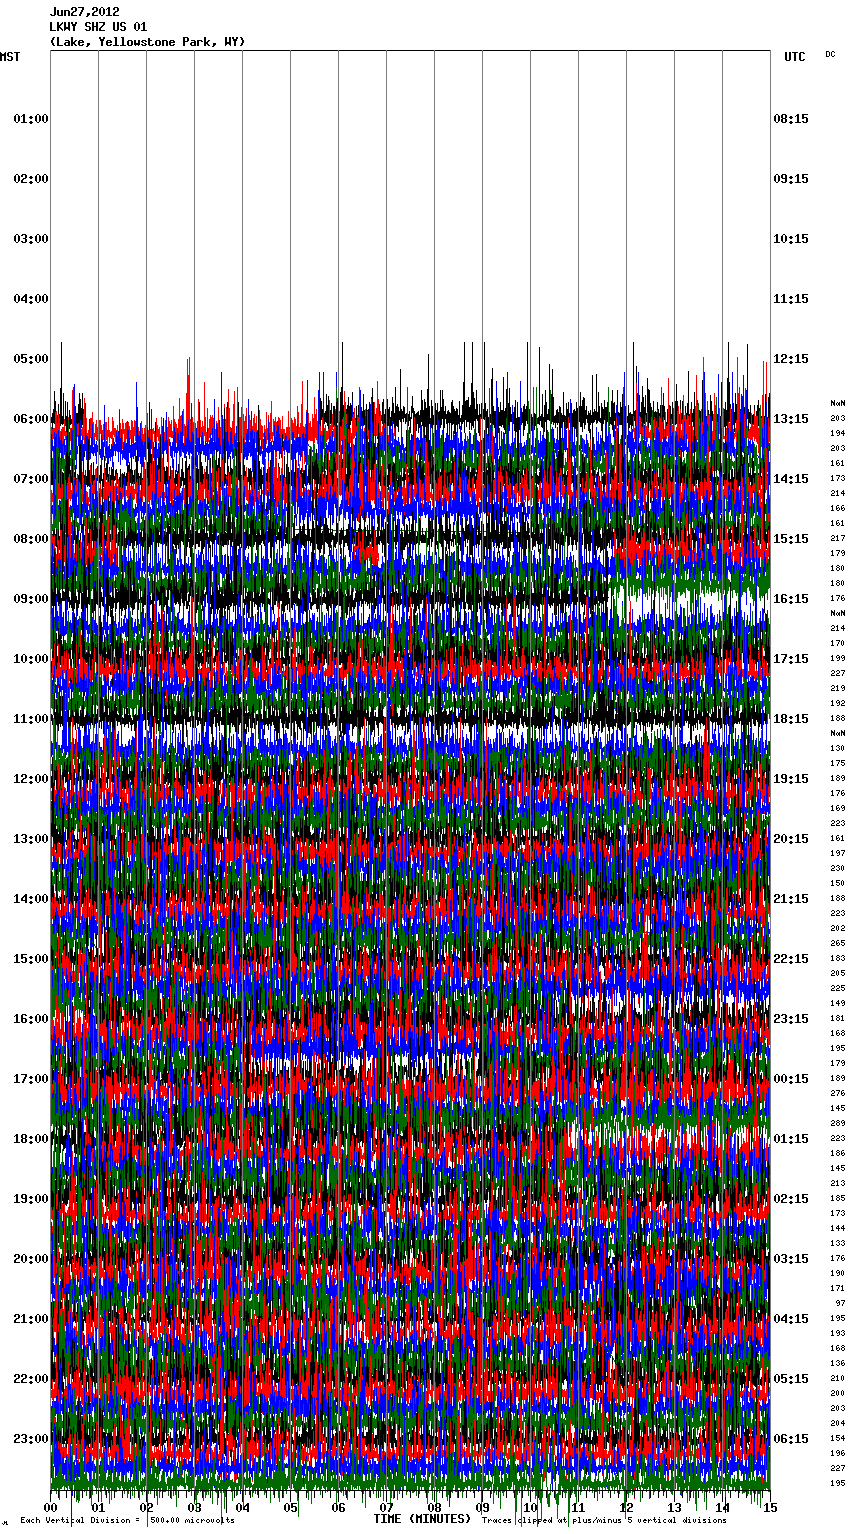This screenshot has width=850, height=1534.
Task: Click DC value 97 in right column
Action: tap(840, 1303)
